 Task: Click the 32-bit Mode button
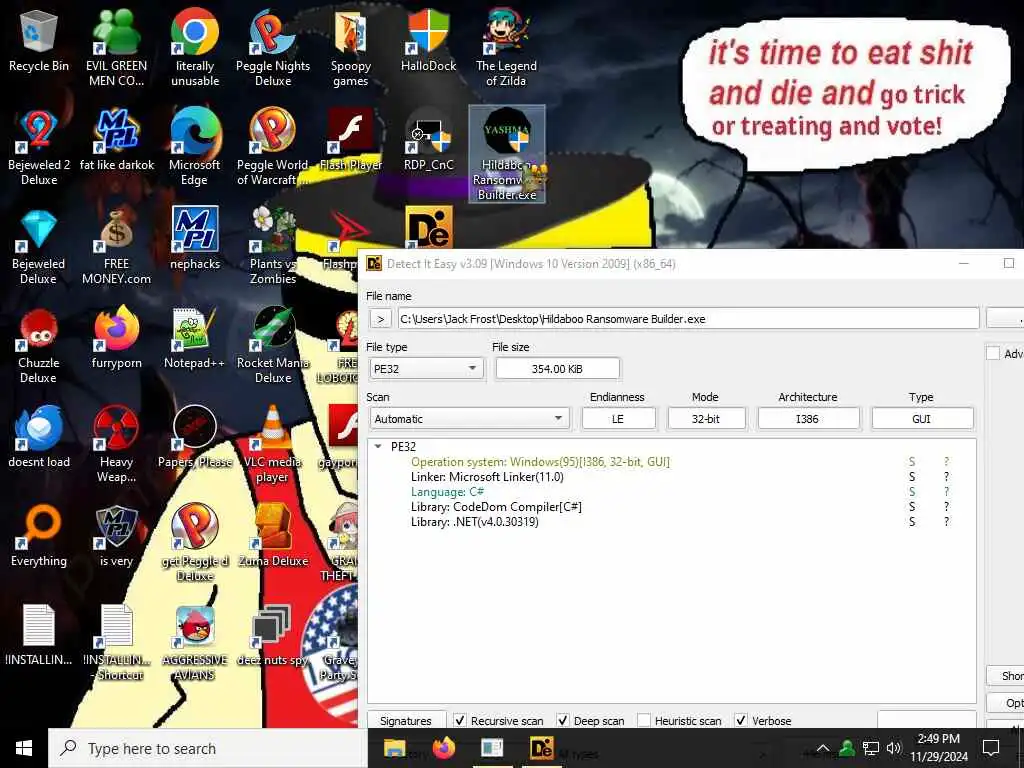(706, 419)
